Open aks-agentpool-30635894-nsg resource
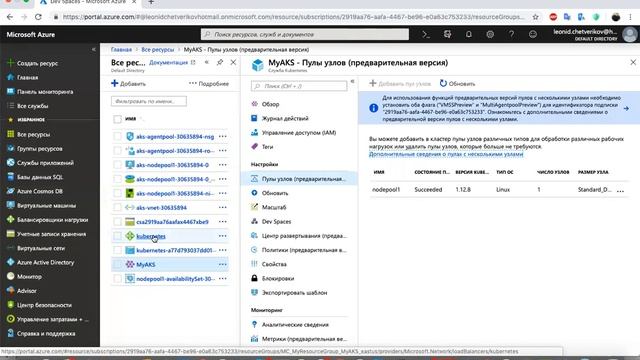Image resolution: width=640 pixels, height=360 pixels. coord(175,136)
